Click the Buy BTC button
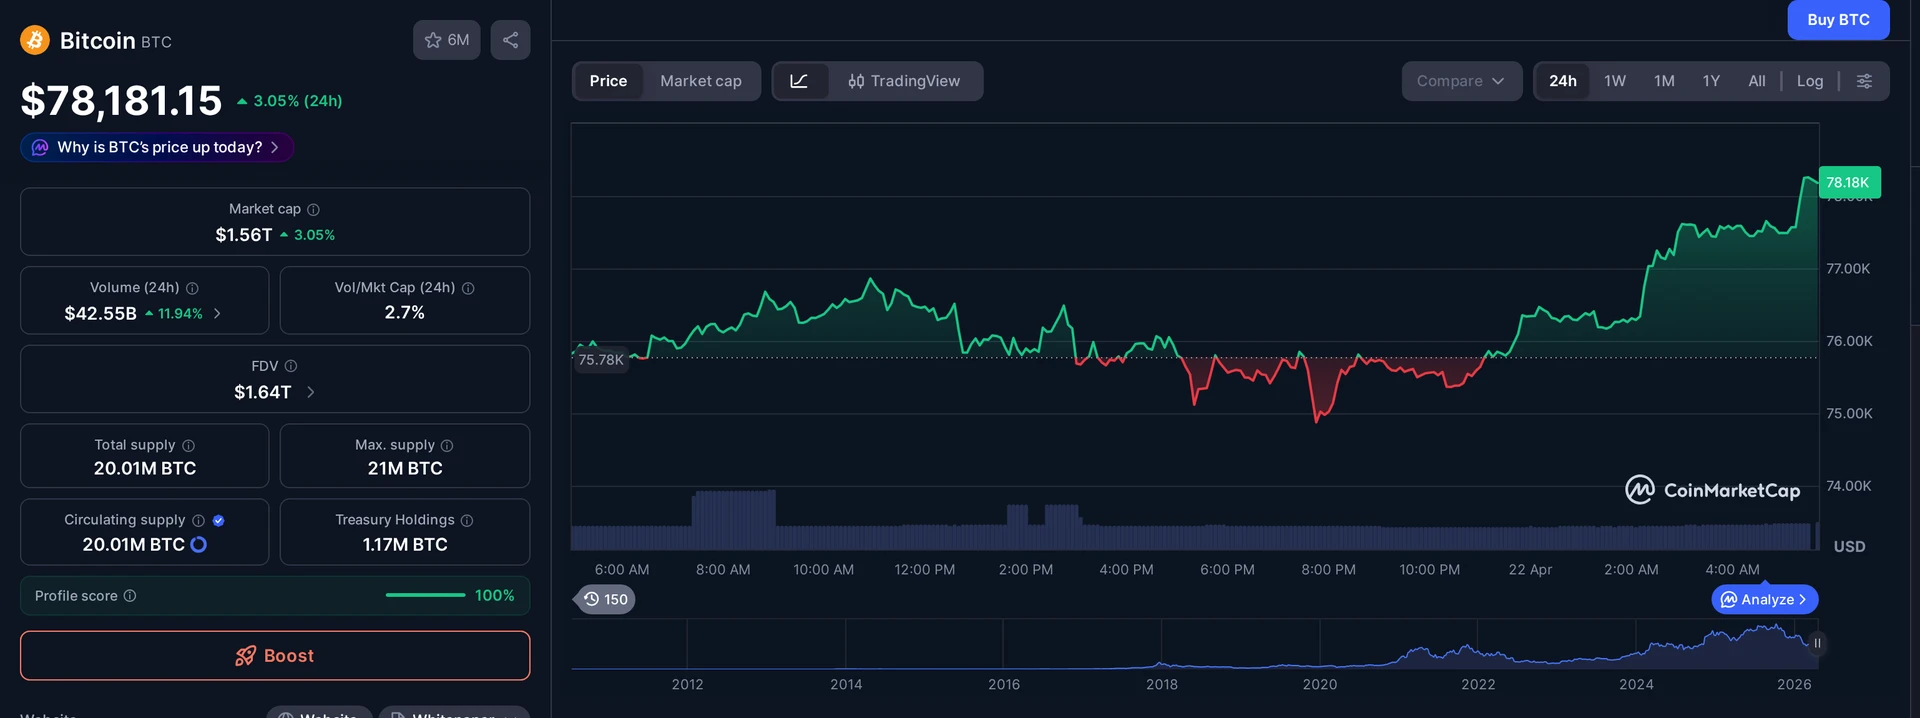 (1838, 20)
